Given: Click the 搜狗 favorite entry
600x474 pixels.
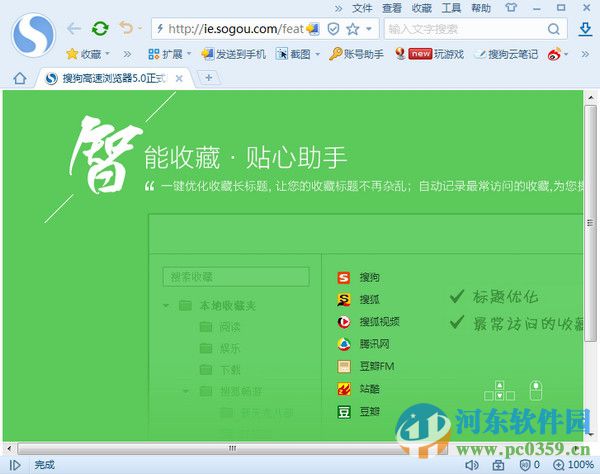Looking at the screenshot, I should tap(359, 277).
